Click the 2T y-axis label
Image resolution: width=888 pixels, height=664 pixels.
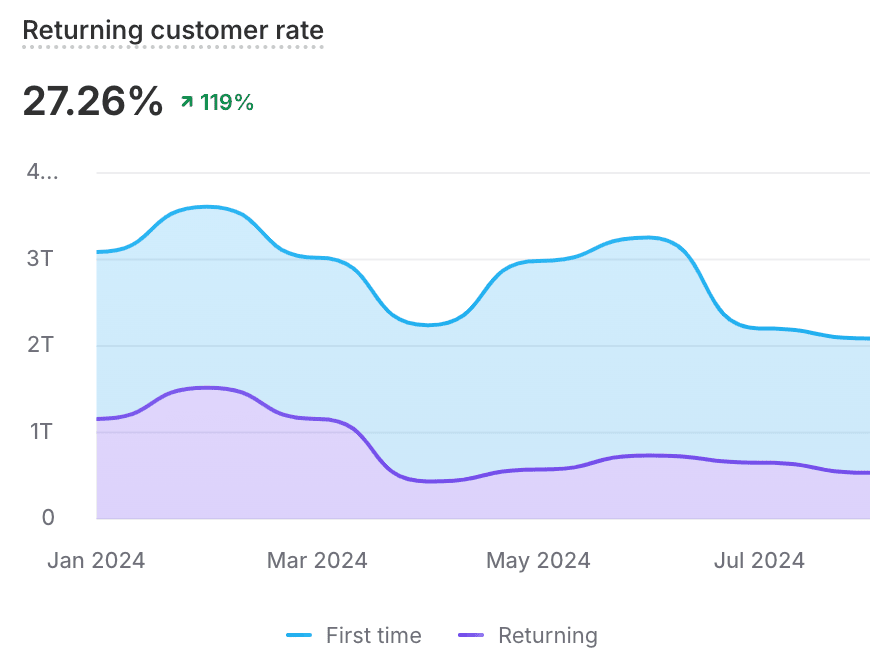pos(40,345)
